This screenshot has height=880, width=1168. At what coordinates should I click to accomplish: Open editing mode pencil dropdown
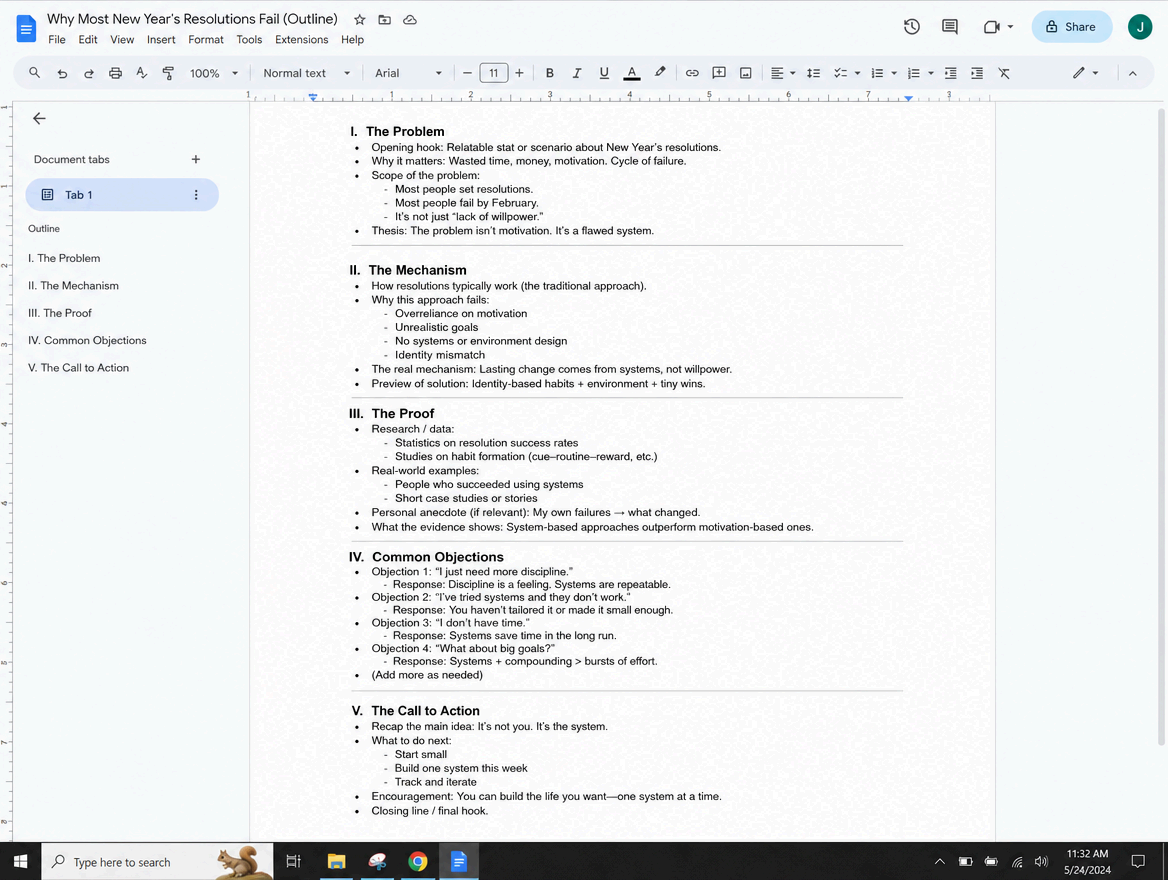[x=1085, y=73]
